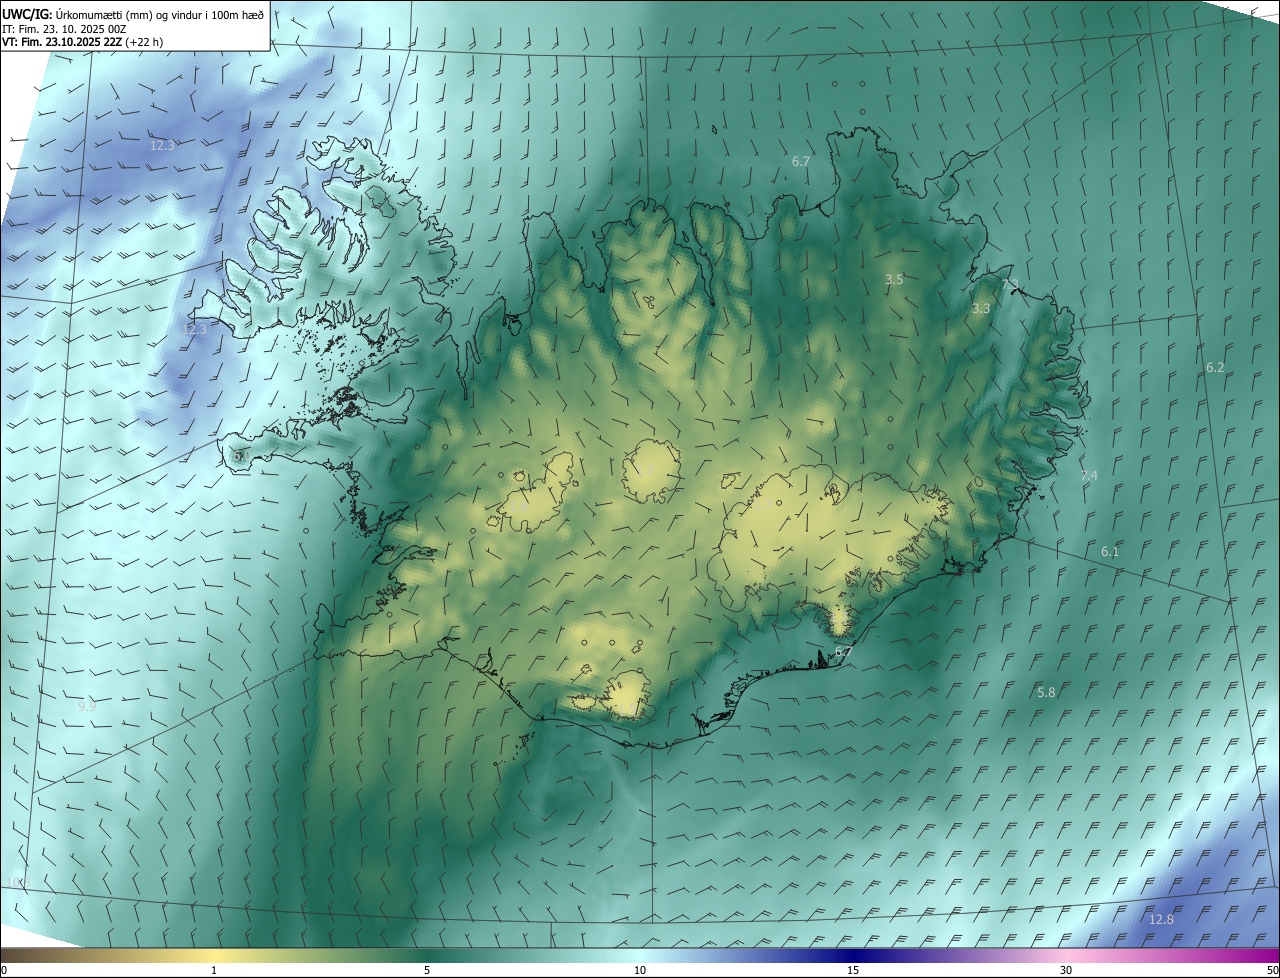Click the 5 tick on the color scale

[427, 971]
